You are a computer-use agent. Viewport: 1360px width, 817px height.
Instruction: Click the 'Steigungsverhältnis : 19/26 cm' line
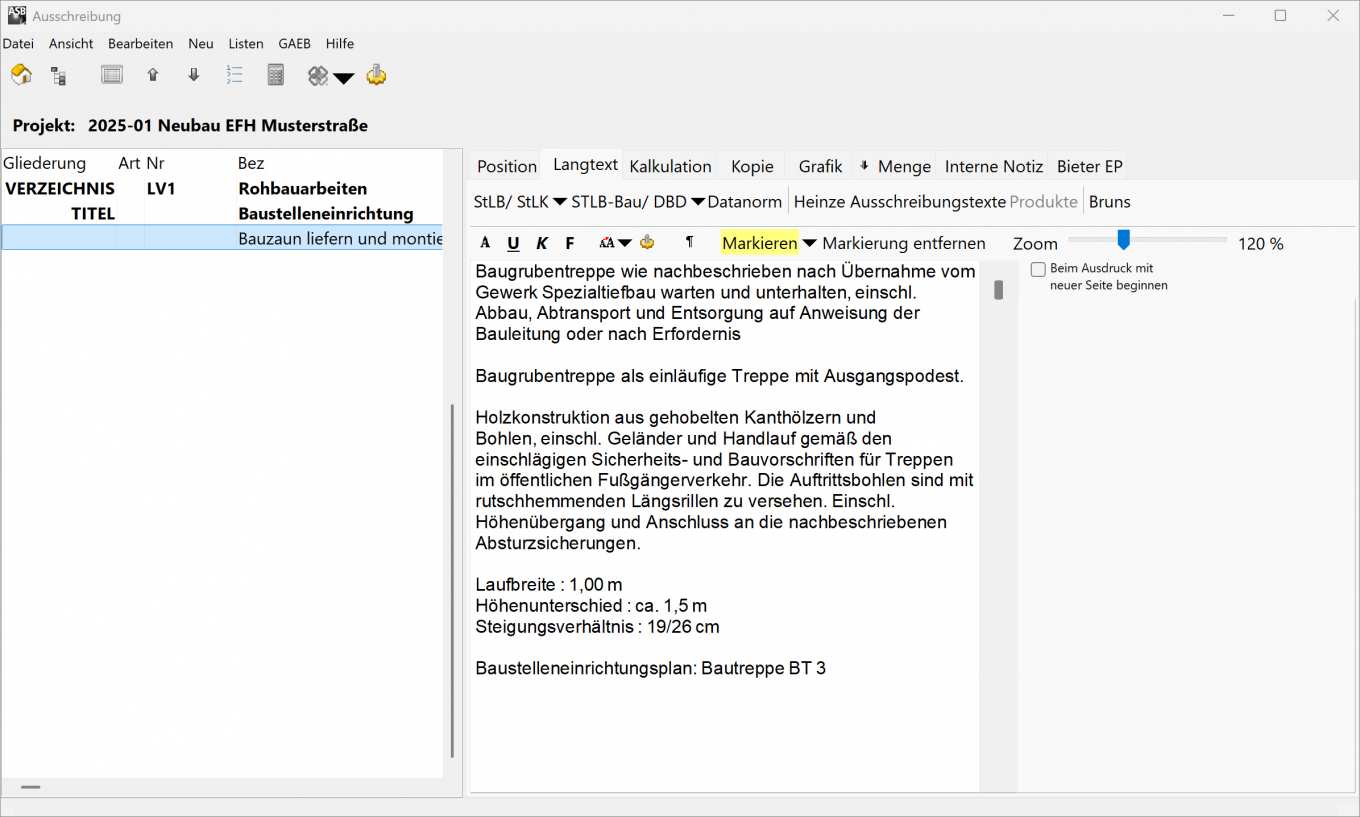point(597,627)
